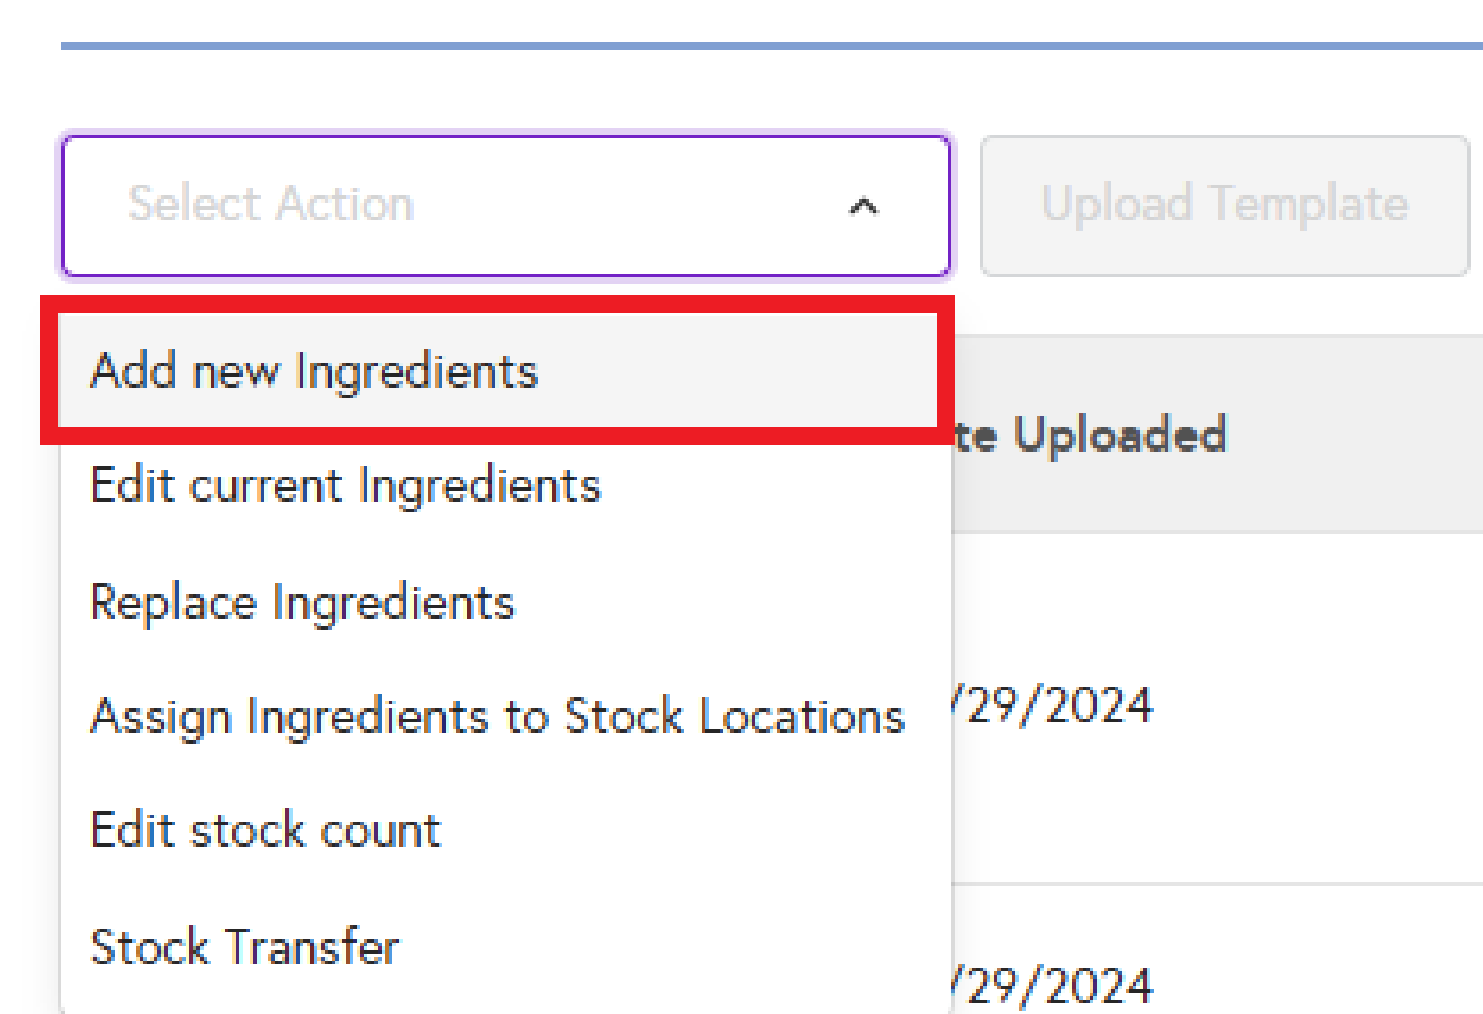Choose Assign Ingredients to Stock Locations
Screen dimensions: 1483x1014
pos(497,717)
